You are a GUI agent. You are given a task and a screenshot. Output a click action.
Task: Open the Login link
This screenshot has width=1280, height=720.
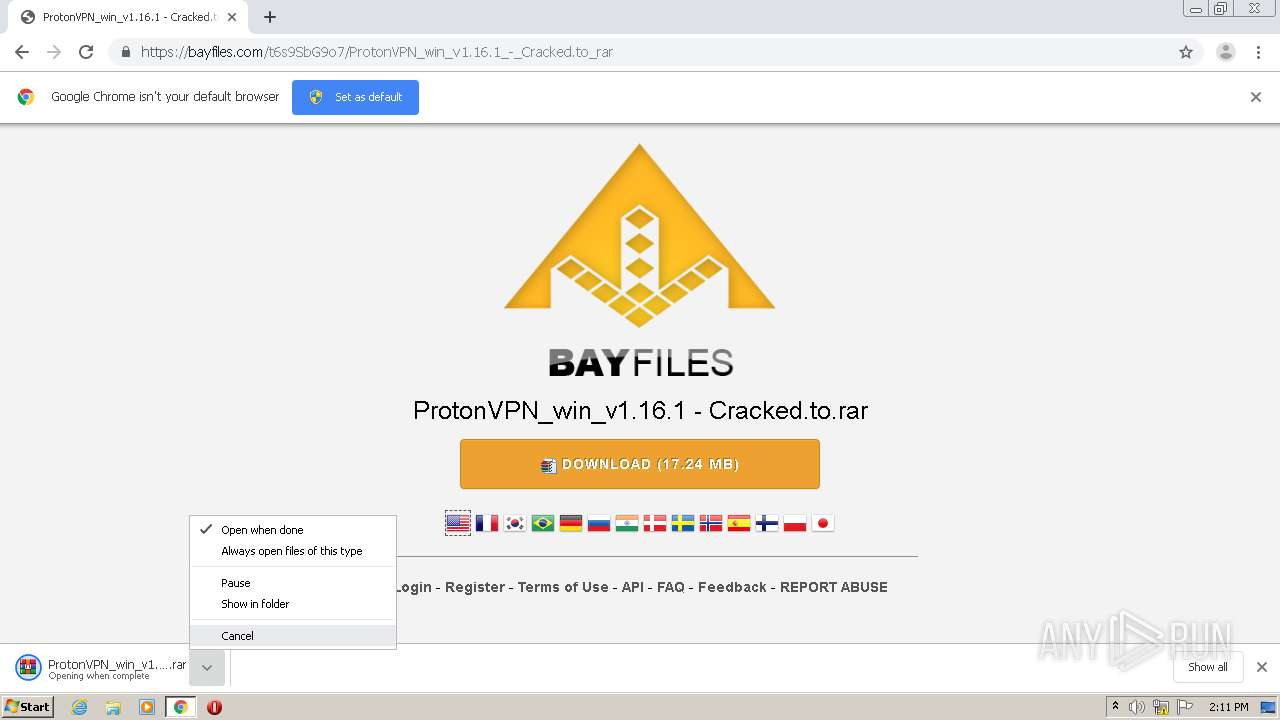click(413, 587)
